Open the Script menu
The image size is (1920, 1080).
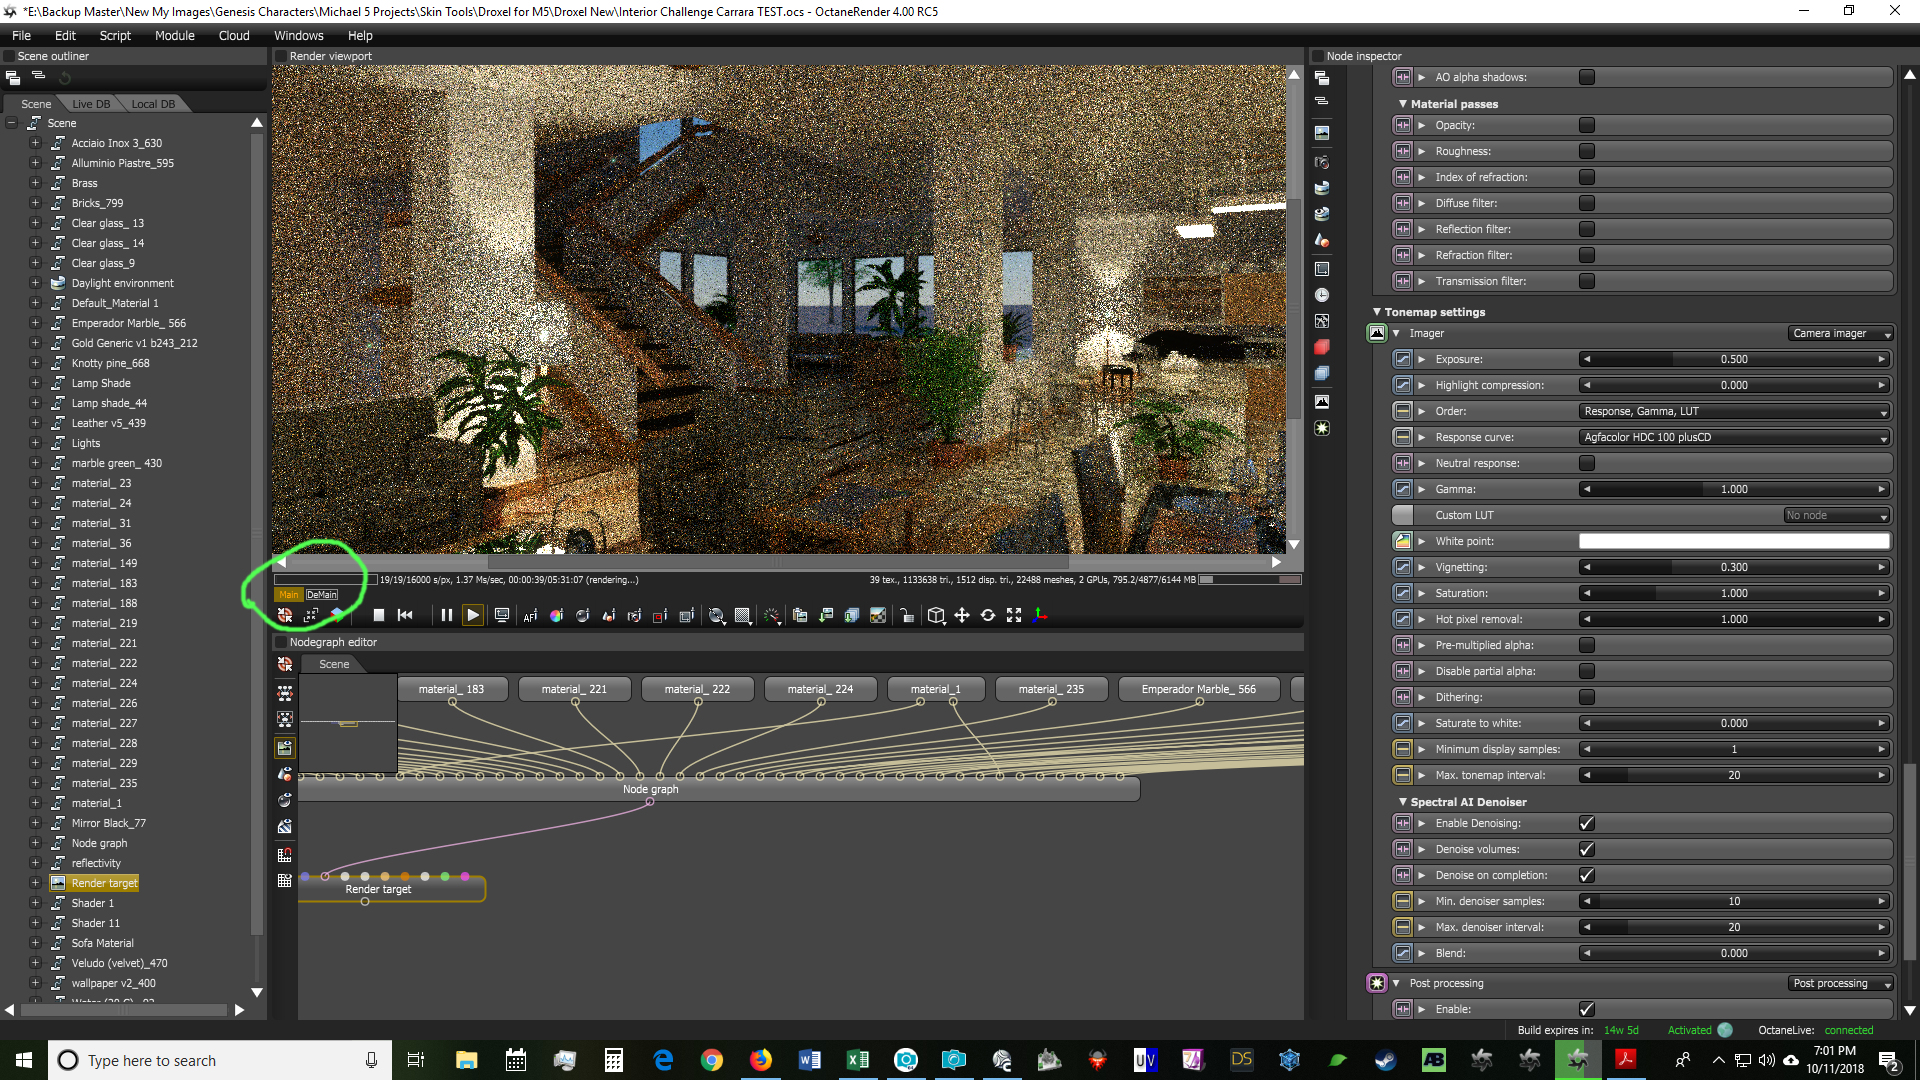[x=115, y=35]
